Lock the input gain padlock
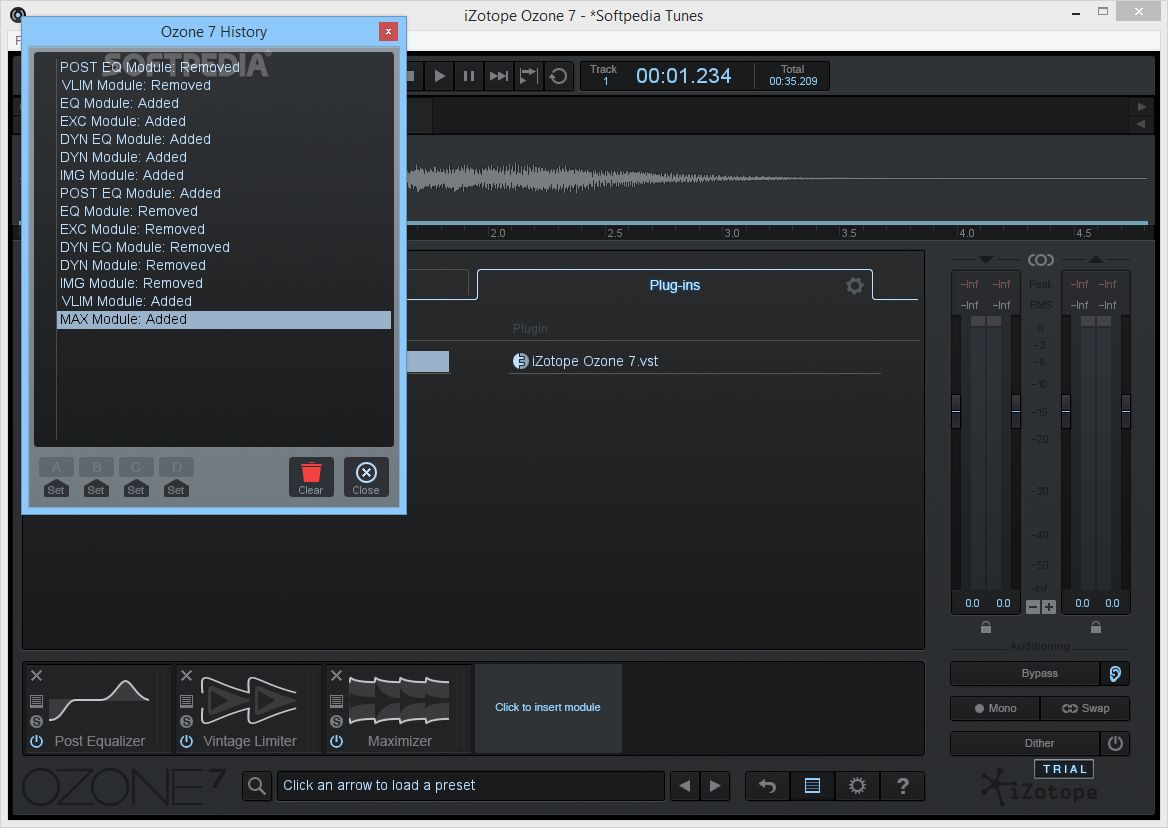The width and height of the screenshot is (1168, 828). pos(986,627)
